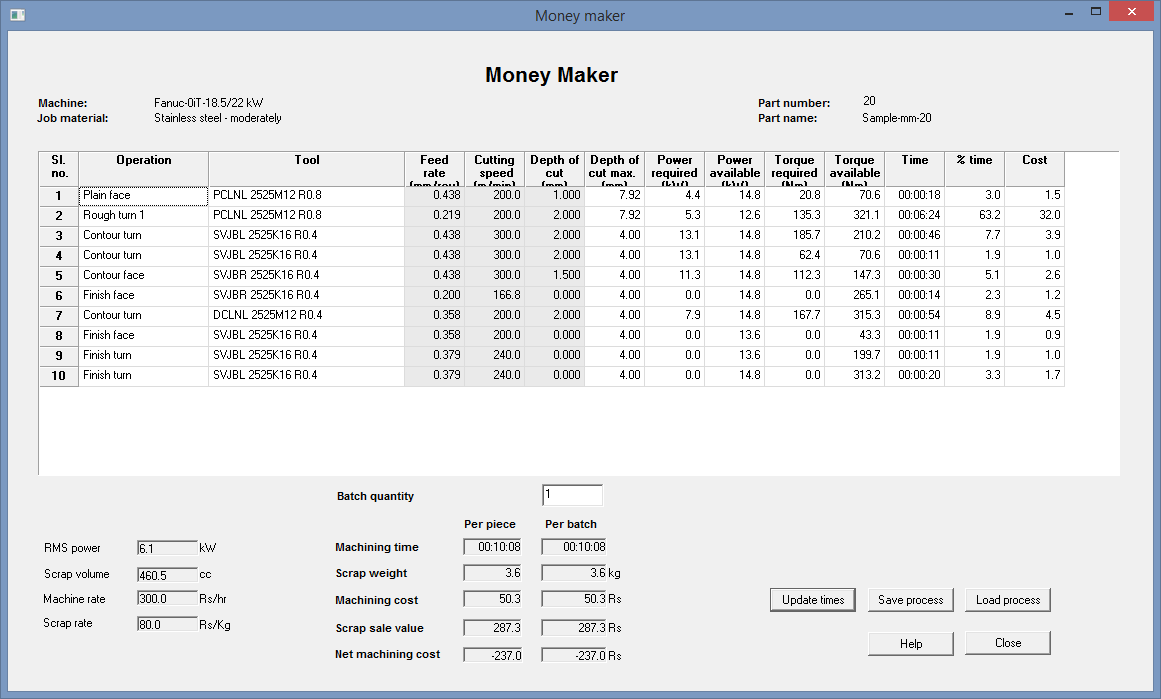
Task: Click the time cell 00:06:24
Action: pos(914,215)
